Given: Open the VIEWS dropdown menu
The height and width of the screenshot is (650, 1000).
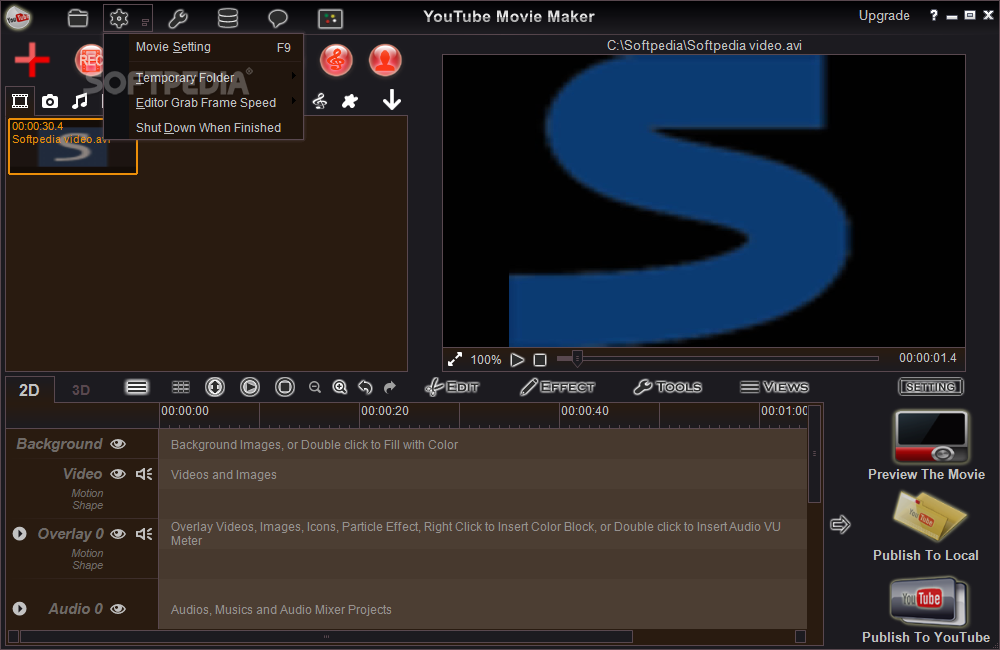Looking at the screenshot, I should click(774, 387).
